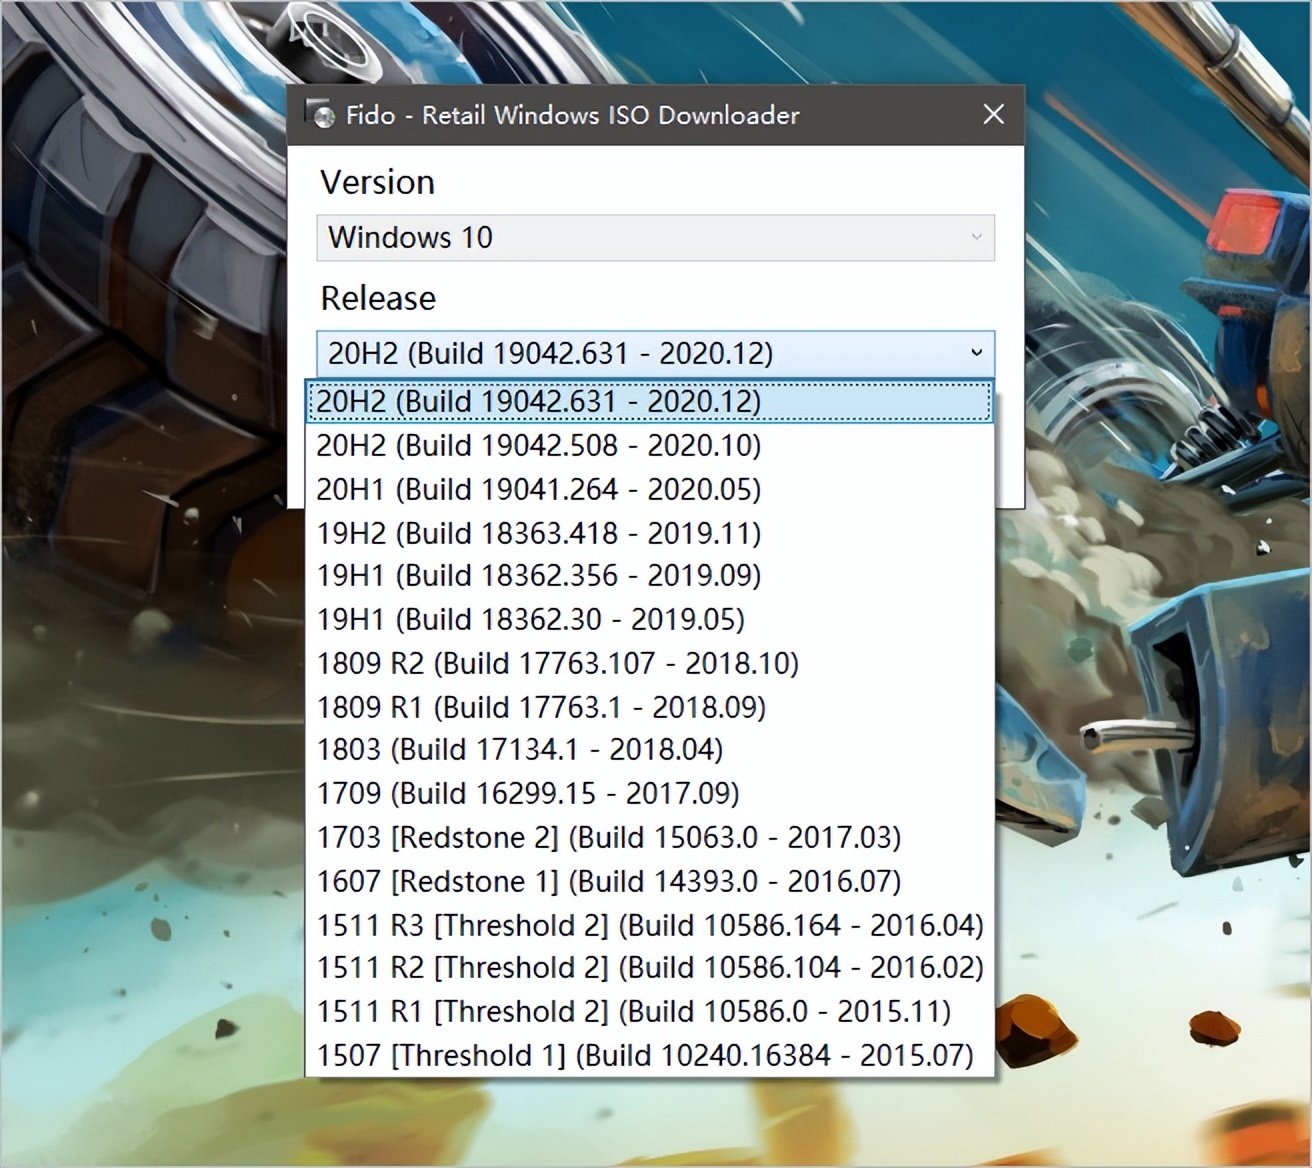
Task: Choose 1511 R2 Threshold 2 build
Action: [650, 968]
